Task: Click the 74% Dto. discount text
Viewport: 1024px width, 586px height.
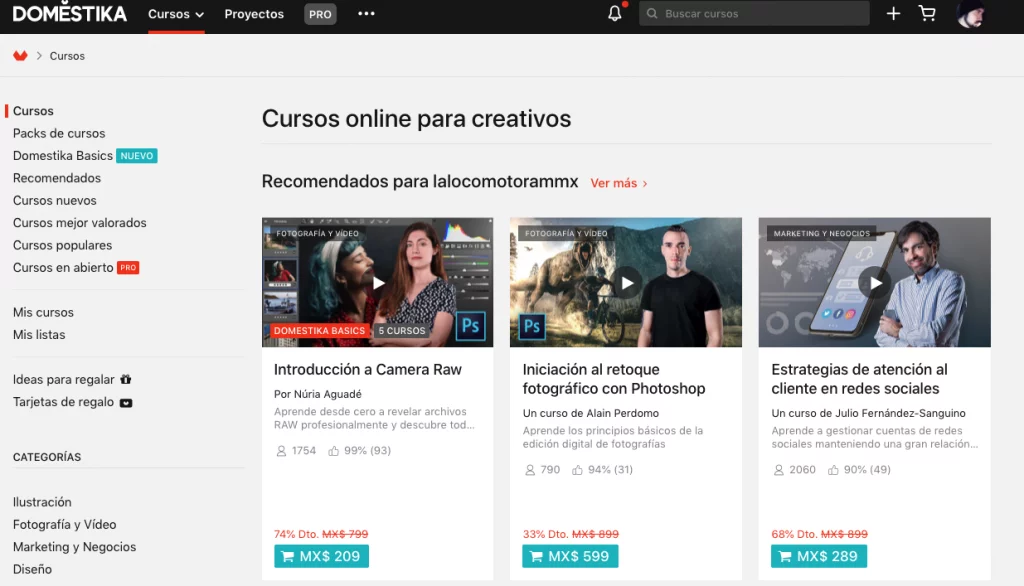Action: 296,534
